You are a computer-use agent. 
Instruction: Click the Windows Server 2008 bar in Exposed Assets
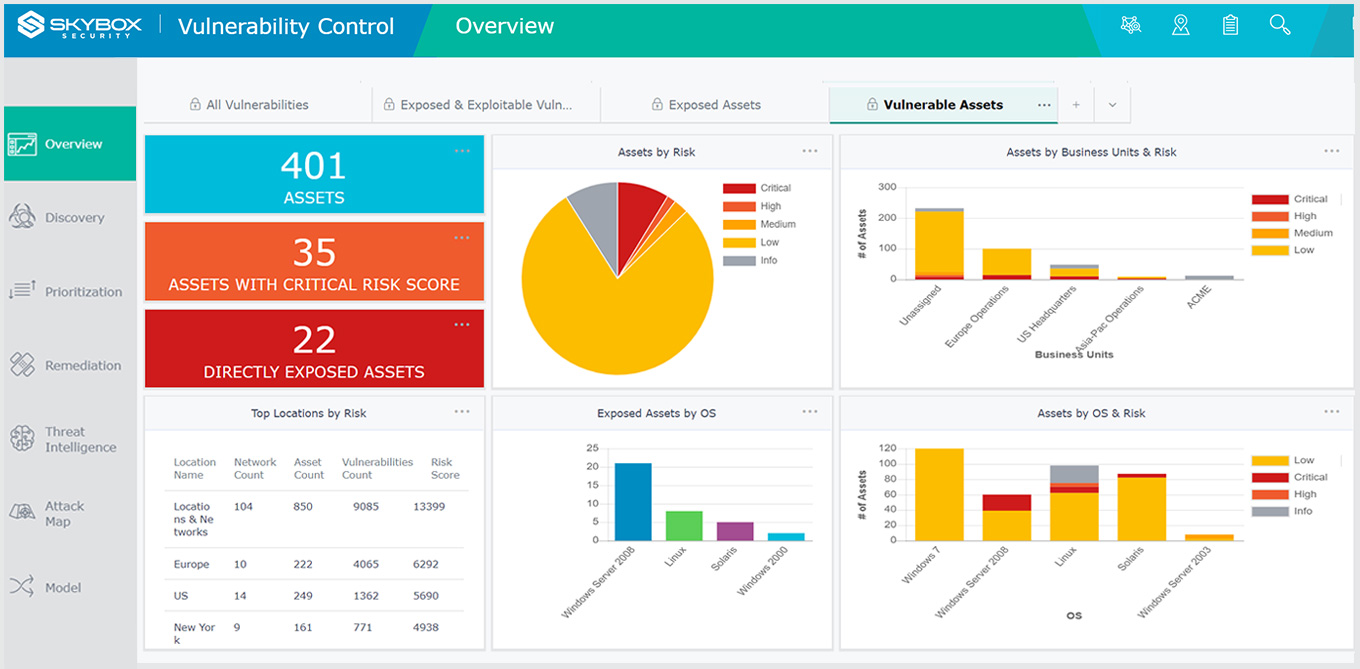tap(633, 501)
